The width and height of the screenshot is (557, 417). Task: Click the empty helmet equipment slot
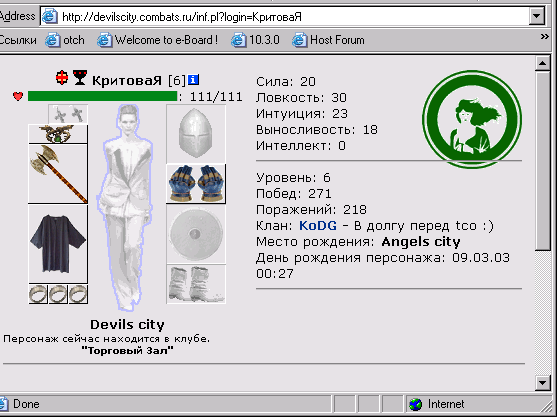(196, 134)
